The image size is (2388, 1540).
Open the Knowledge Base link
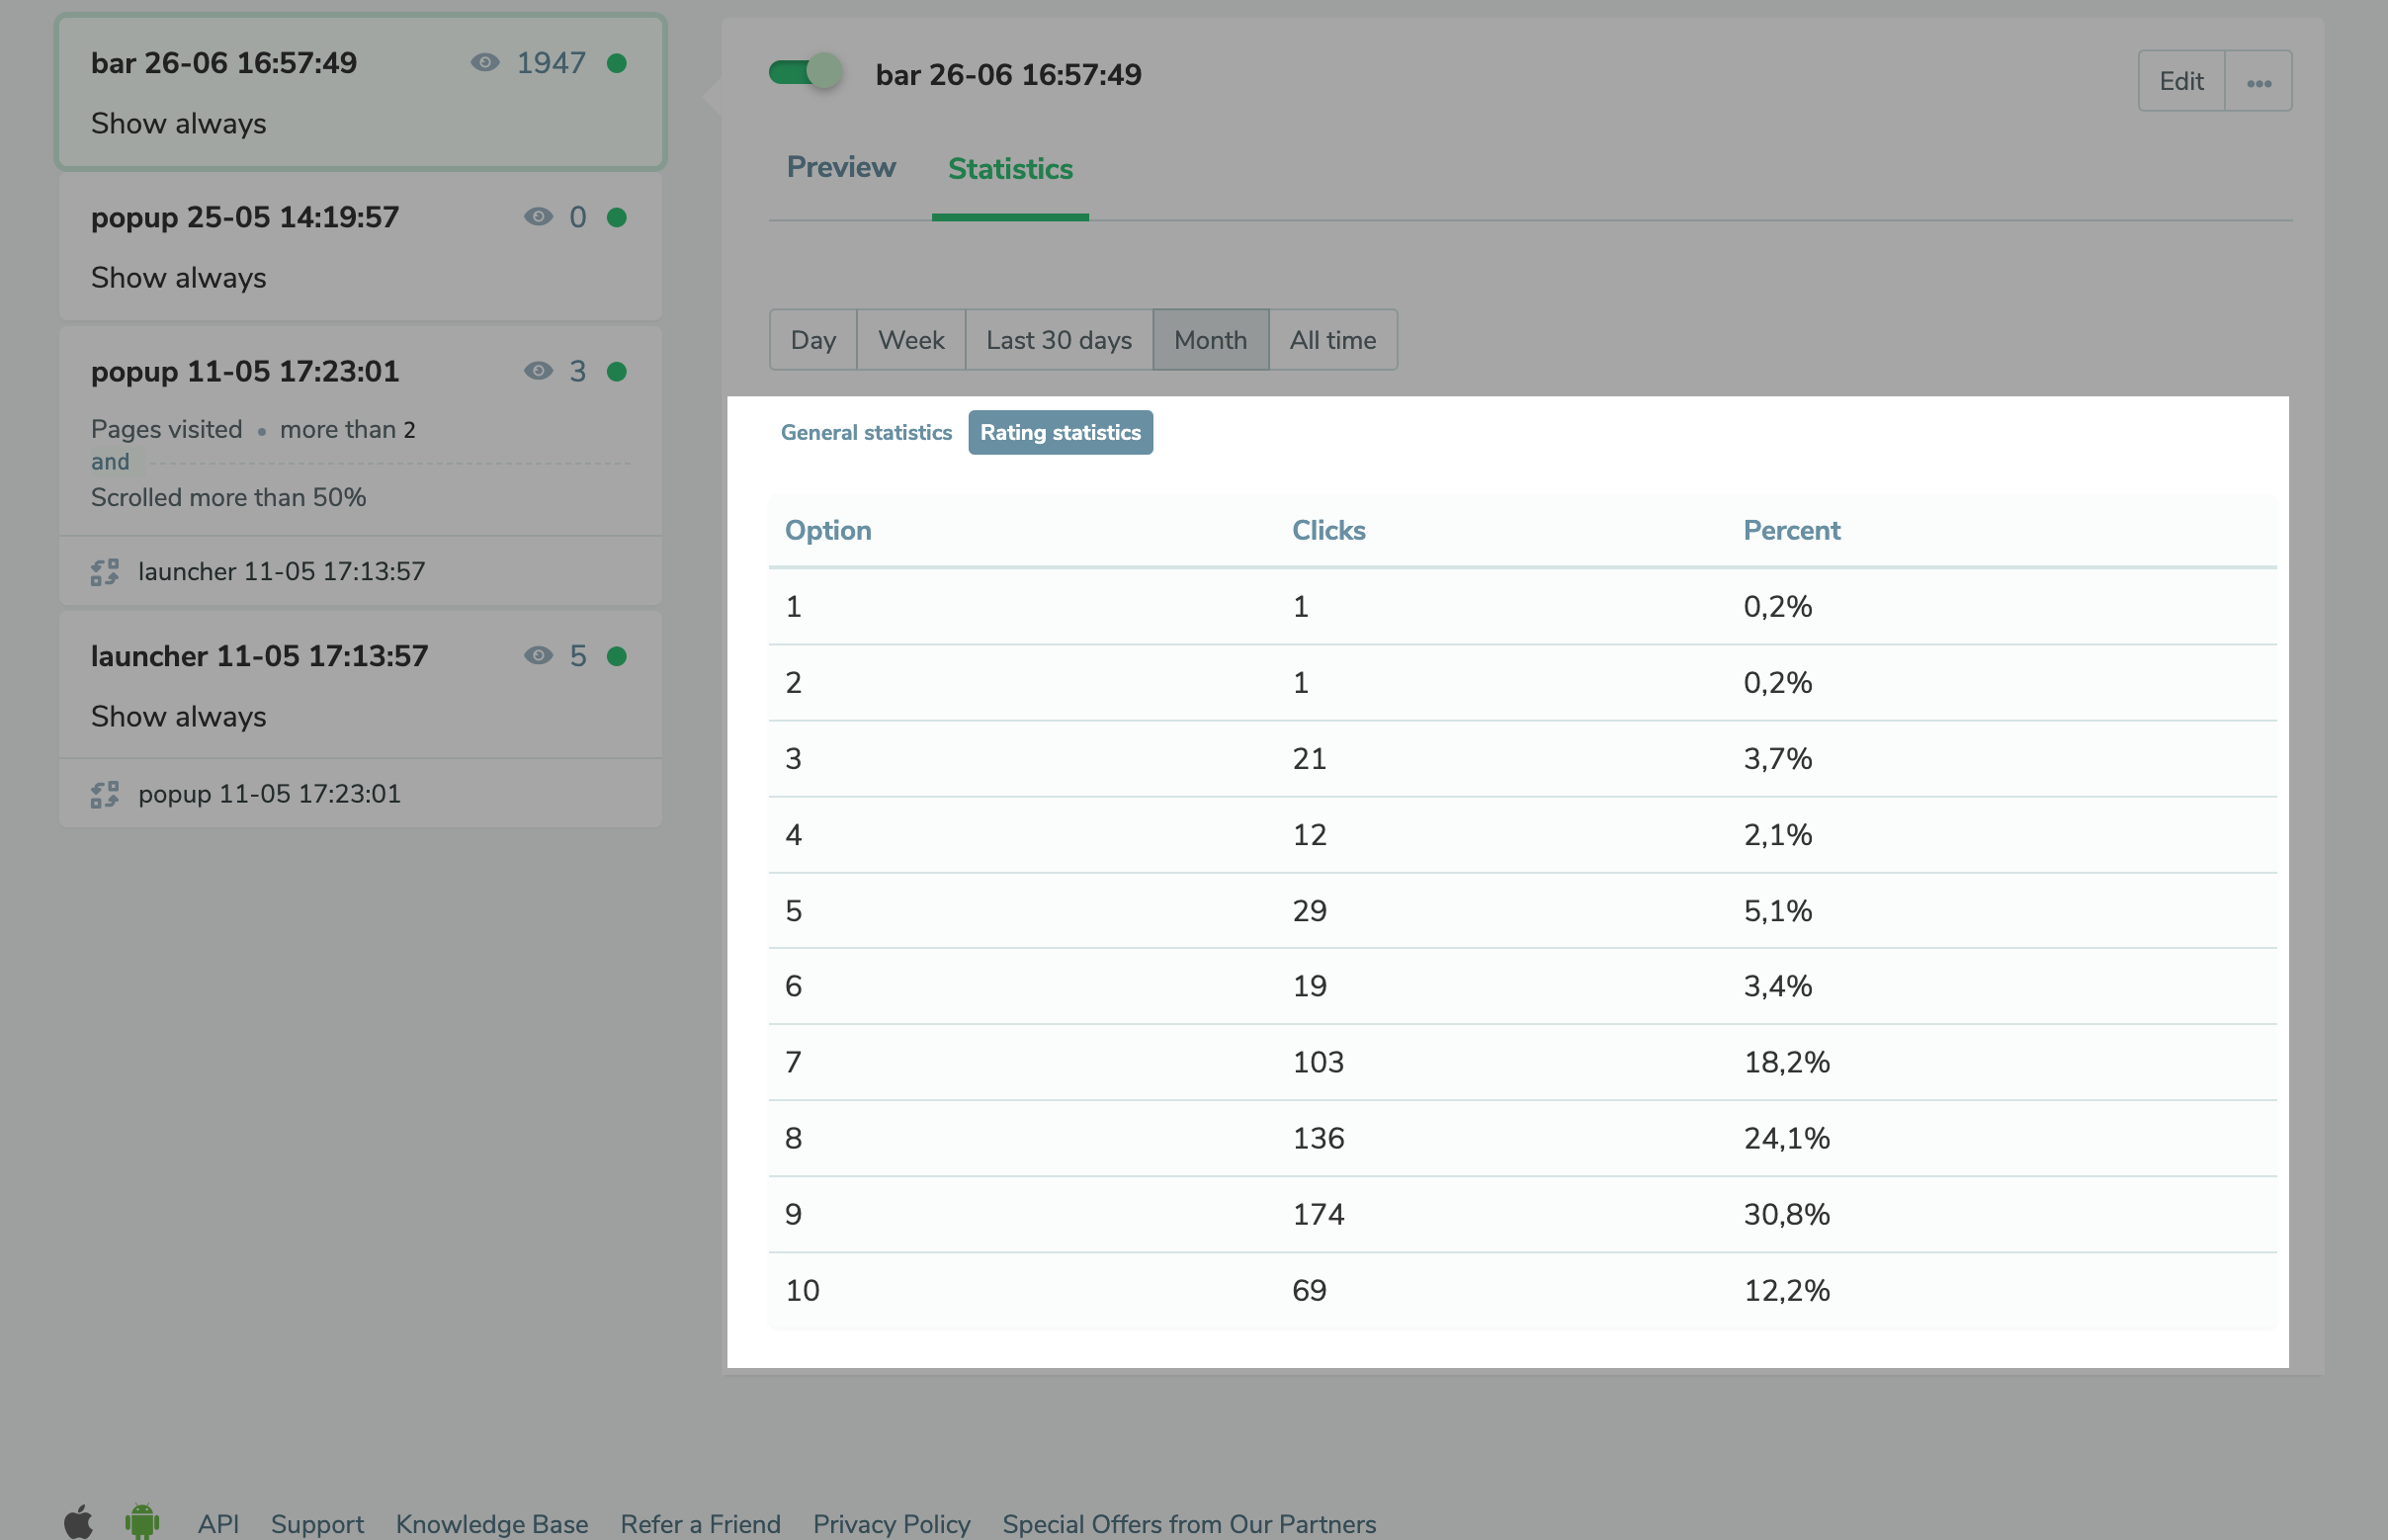[x=492, y=1523]
